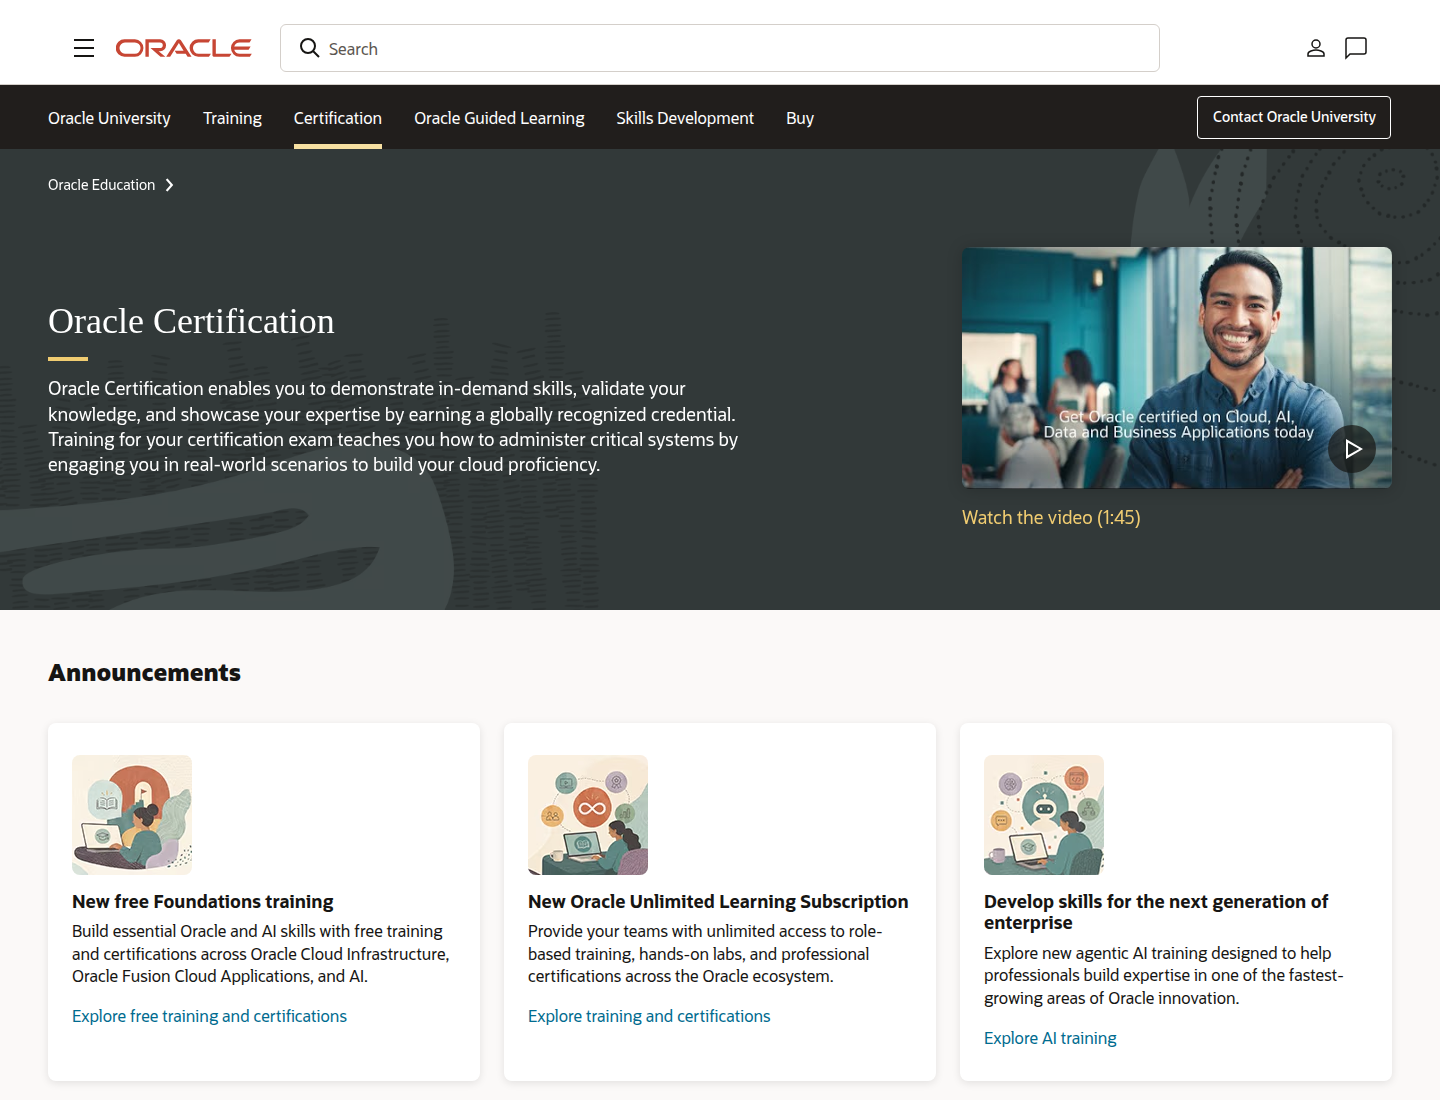Click Develop skills for next generation heading
This screenshot has height=1100, width=1440.
point(1156,912)
